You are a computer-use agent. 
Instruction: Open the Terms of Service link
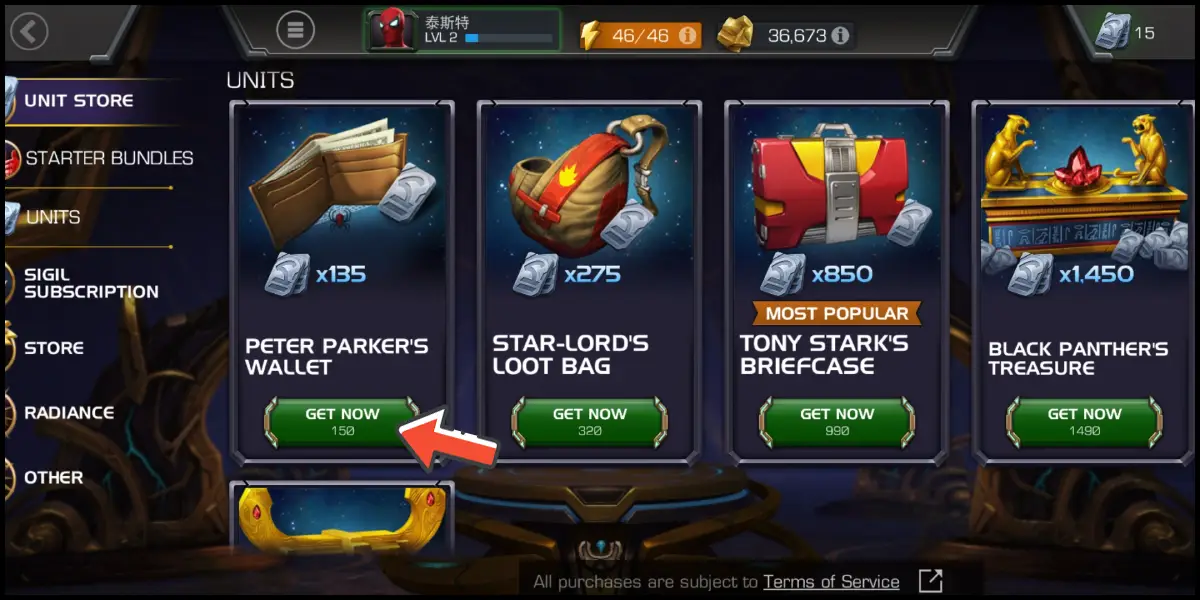831,581
